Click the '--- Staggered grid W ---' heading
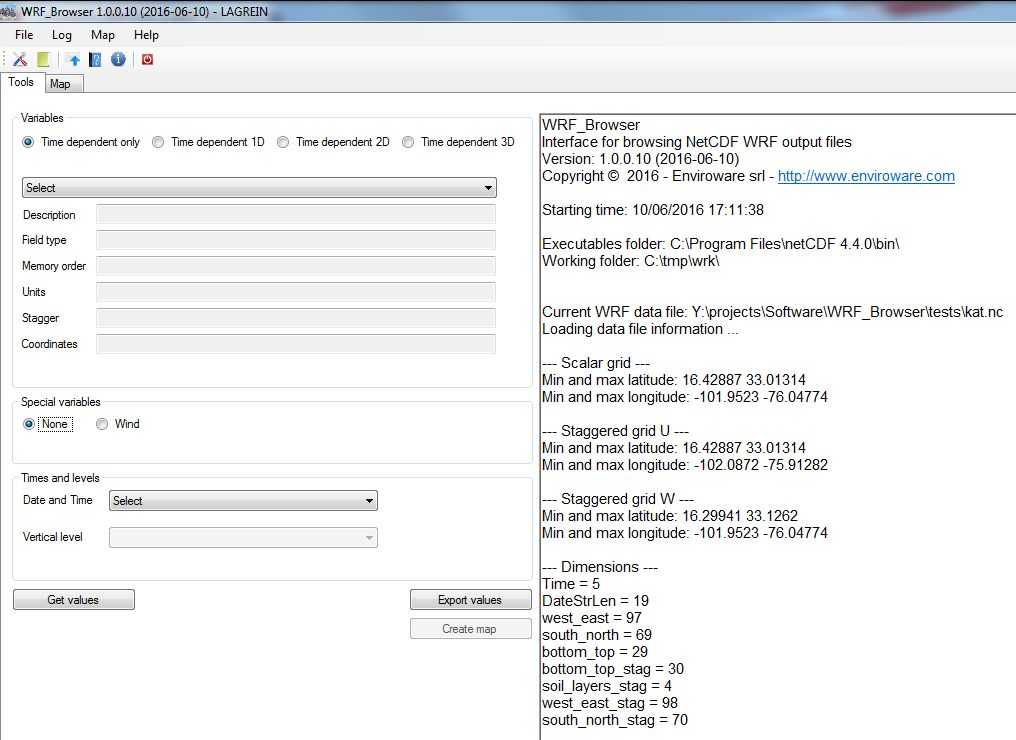Screen dimensions: 1016x740 [x=618, y=499]
